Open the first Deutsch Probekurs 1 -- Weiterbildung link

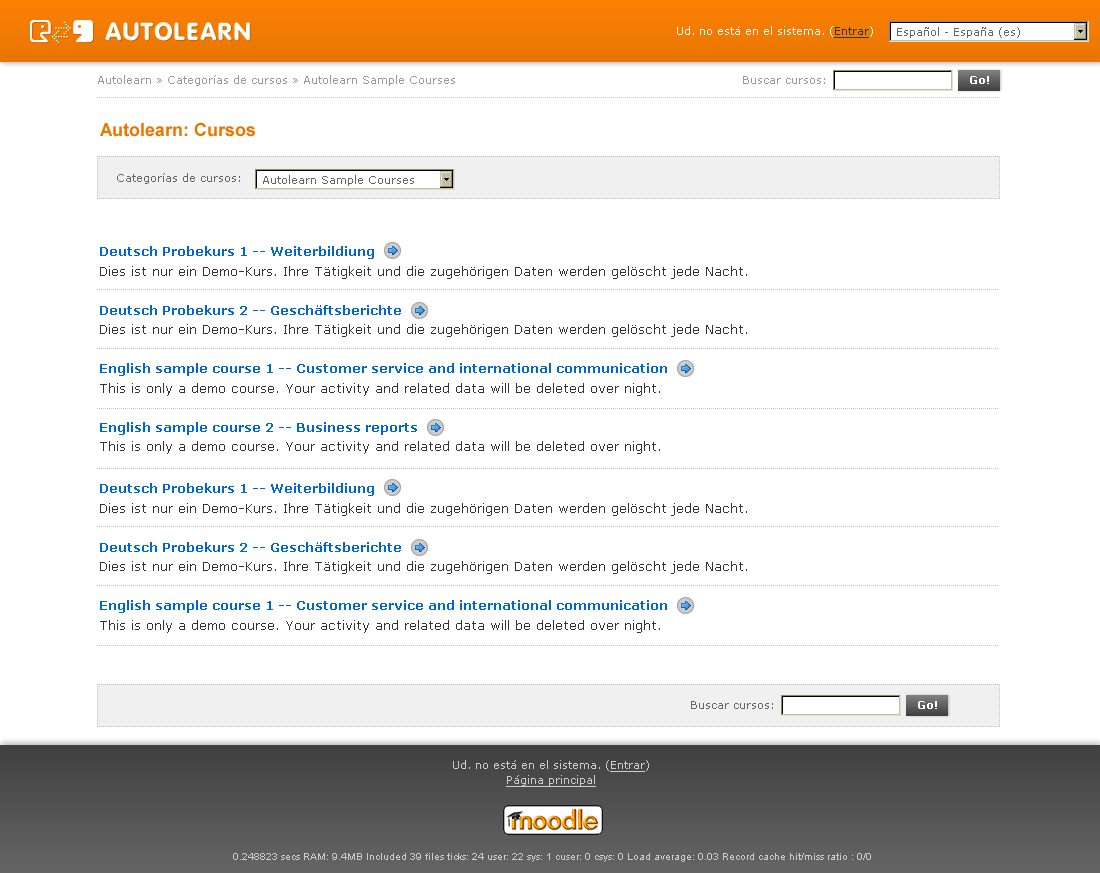click(x=237, y=251)
